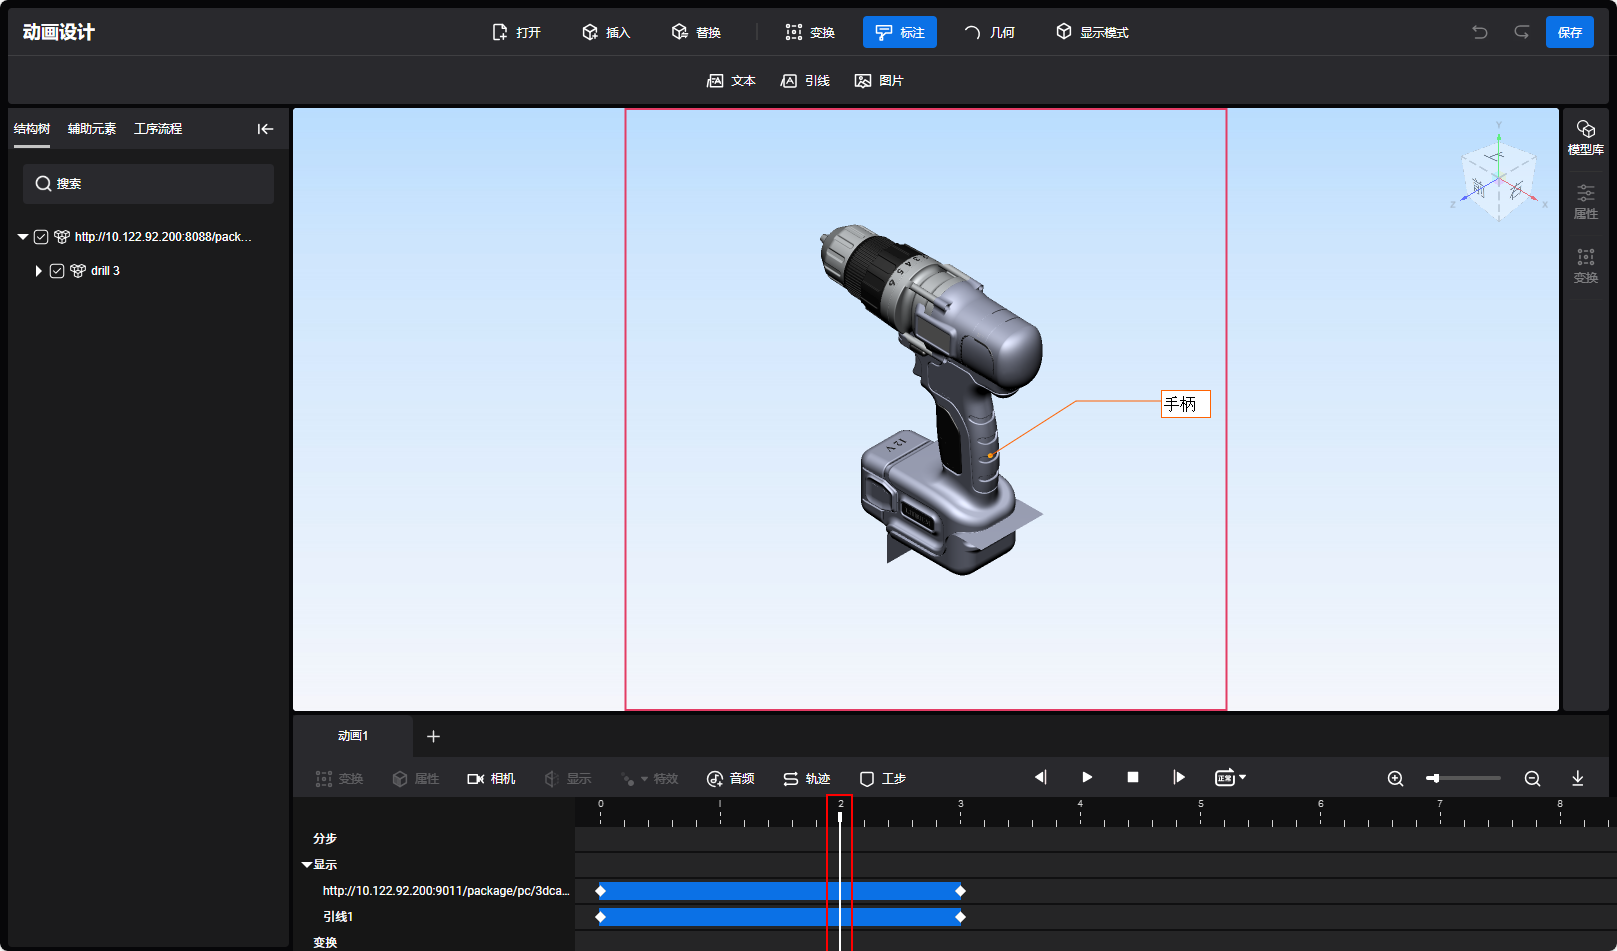Expand the drill 3 tree node
1617x951 pixels.
[38, 271]
